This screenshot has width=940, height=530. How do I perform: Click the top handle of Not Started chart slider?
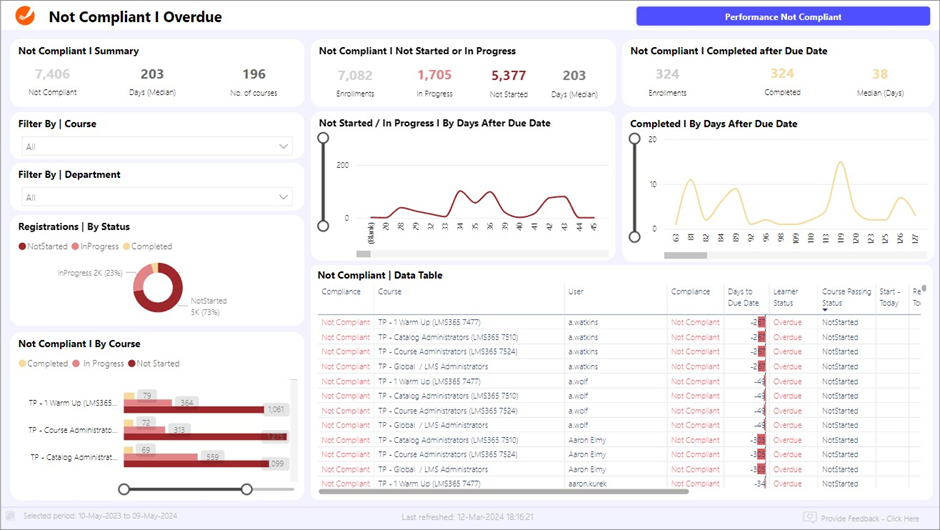point(323,138)
